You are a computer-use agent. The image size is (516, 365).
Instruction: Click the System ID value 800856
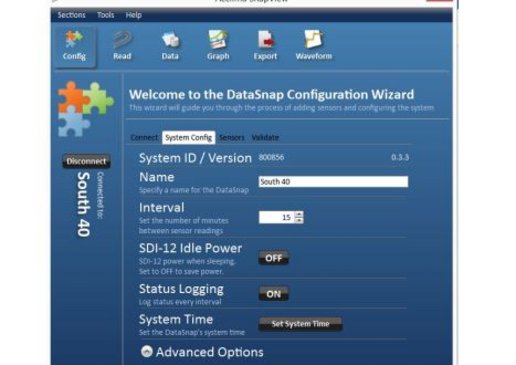coord(271,157)
